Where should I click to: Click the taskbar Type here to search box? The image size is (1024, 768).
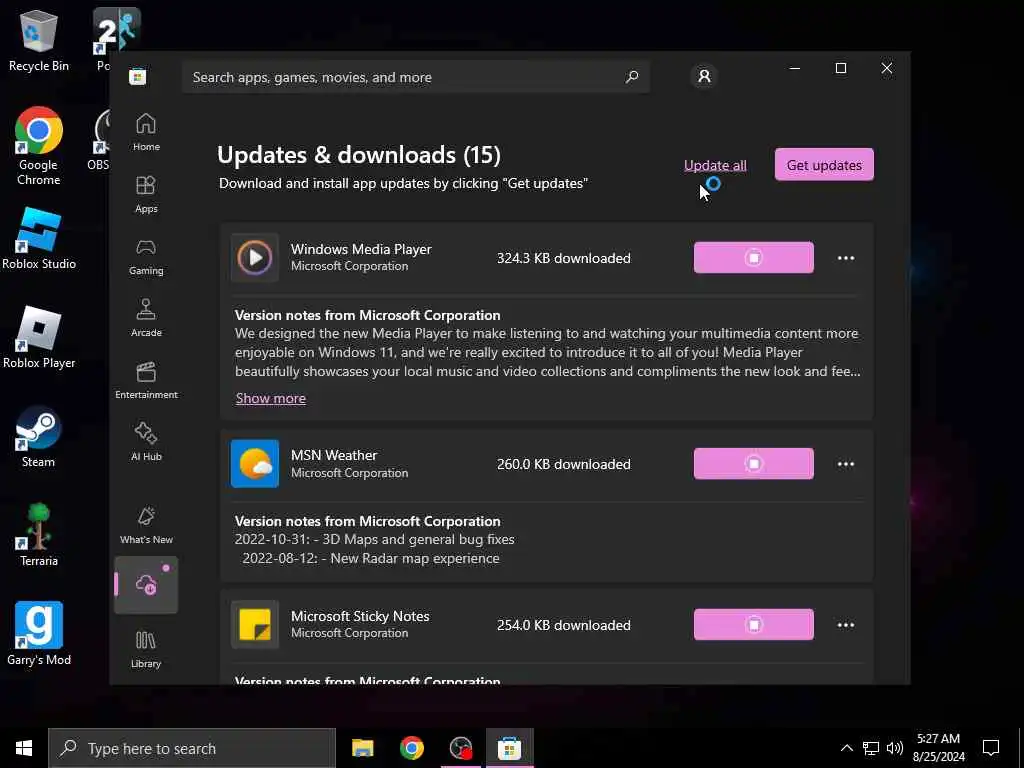click(192, 748)
